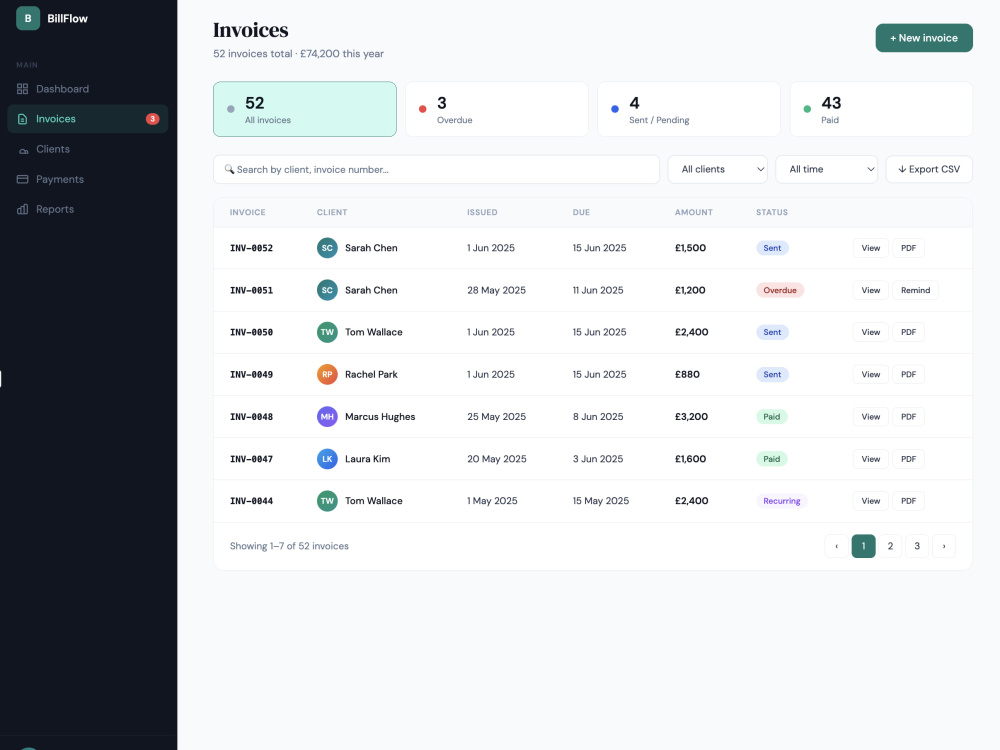Click Marcus Hughes MH avatar

(x=327, y=416)
